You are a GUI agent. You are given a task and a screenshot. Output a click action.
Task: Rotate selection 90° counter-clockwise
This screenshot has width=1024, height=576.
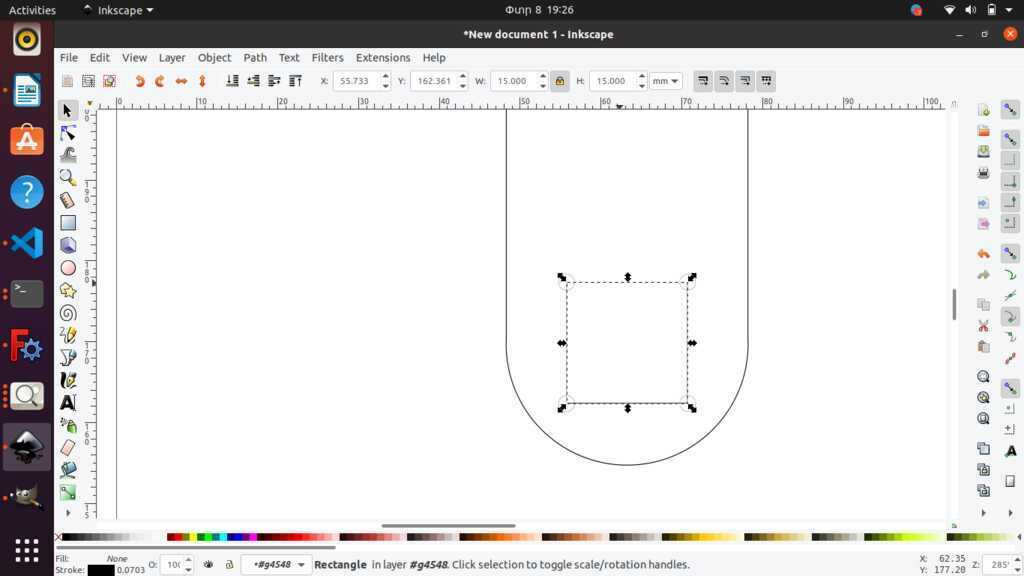[x=139, y=81]
